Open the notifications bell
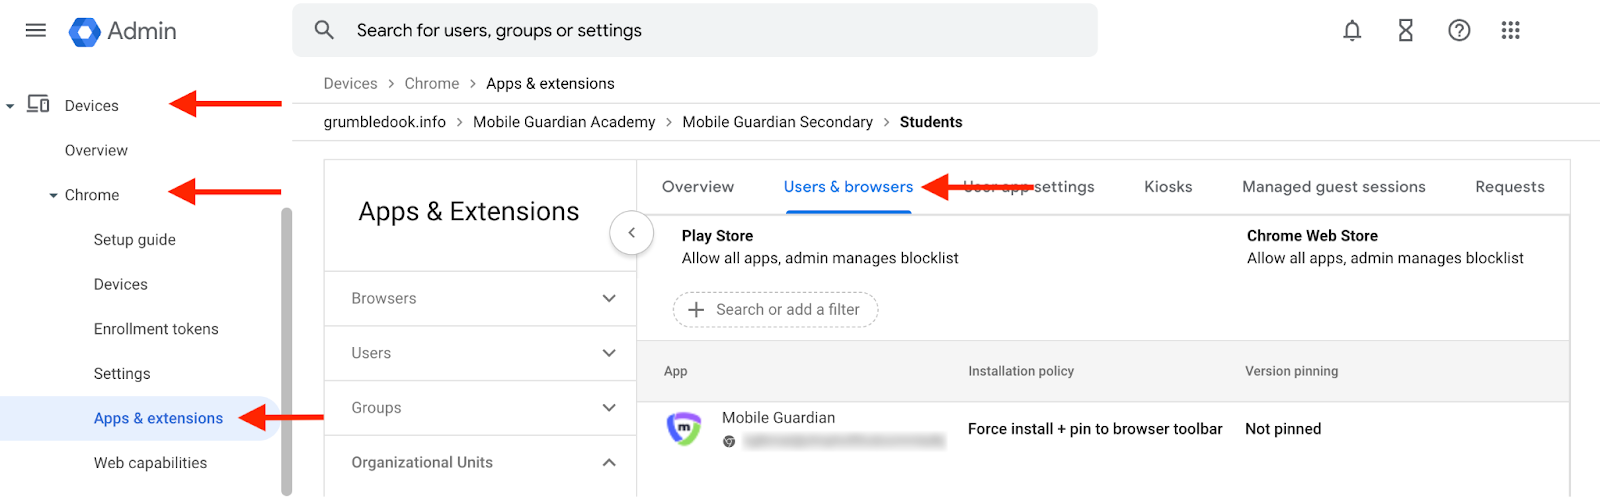 click(x=1352, y=31)
